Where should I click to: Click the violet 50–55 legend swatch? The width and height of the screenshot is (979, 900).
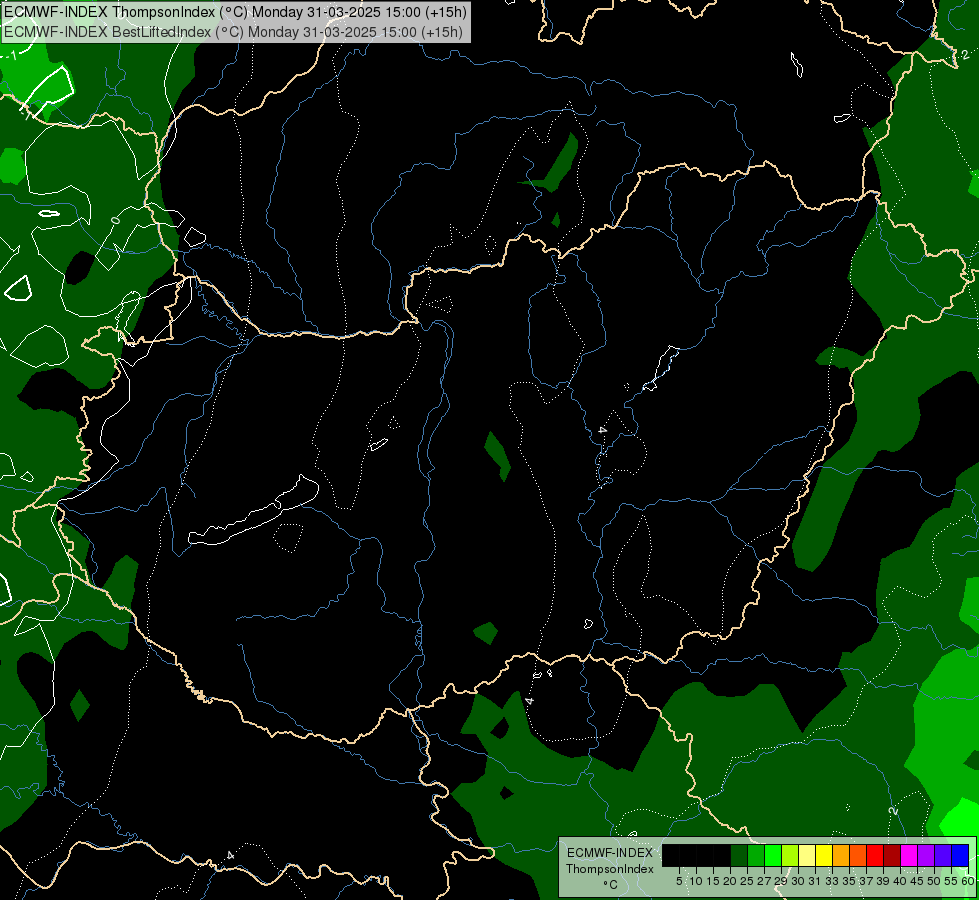(x=943, y=856)
